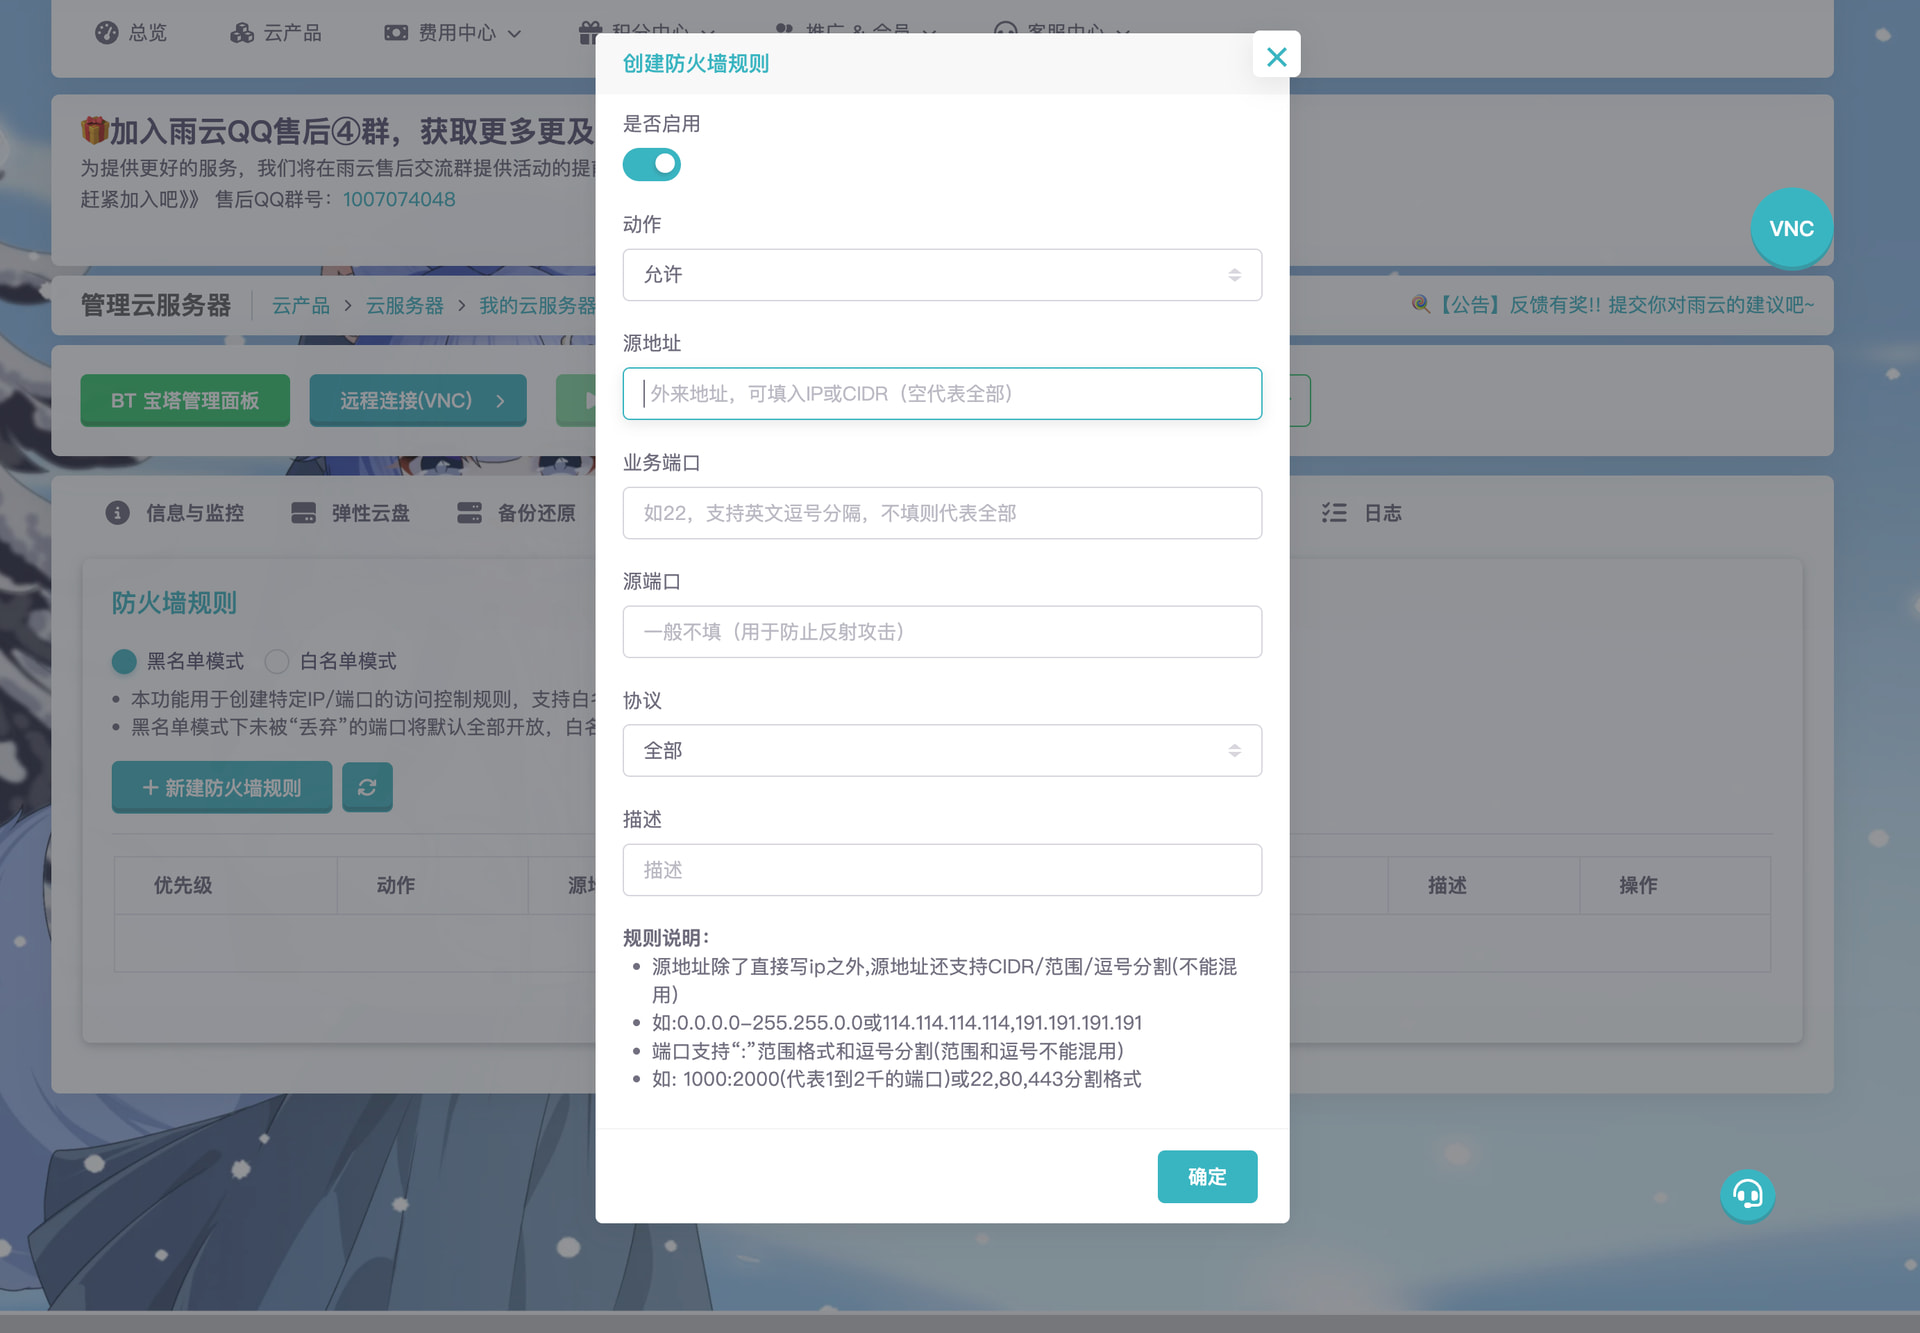Image resolution: width=1920 pixels, height=1333 pixels.
Task: Select the 黑名单模式 radio button
Action: (x=124, y=661)
